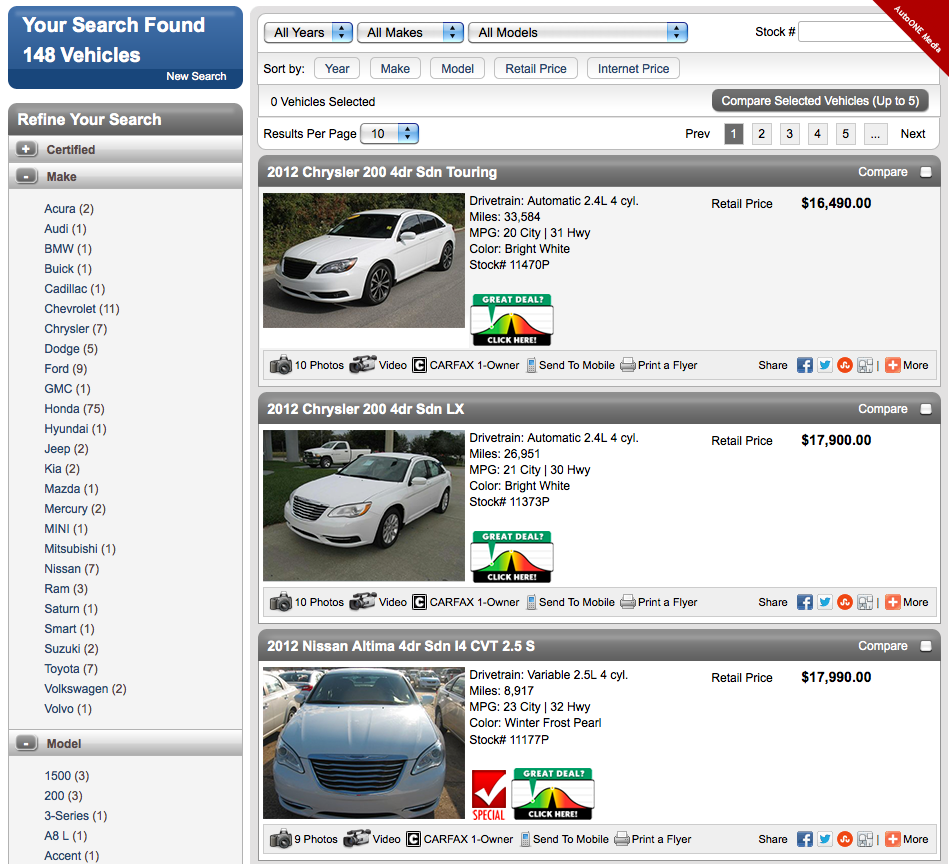Open 10 Photos camera icon for Chrysler 200 Touring
Image resolution: width=949 pixels, height=864 pixels.
pyautogui.click(x=281, y=365)
